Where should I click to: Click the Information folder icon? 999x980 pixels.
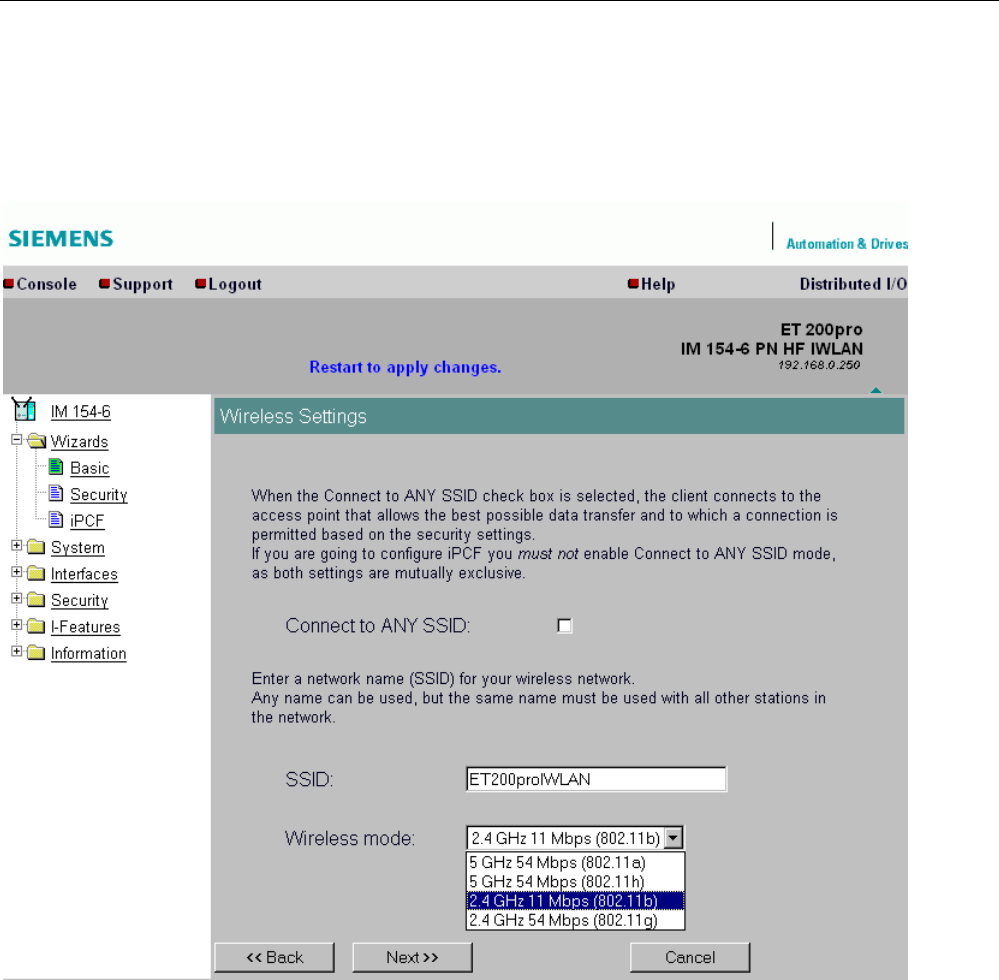pos(36,652)
